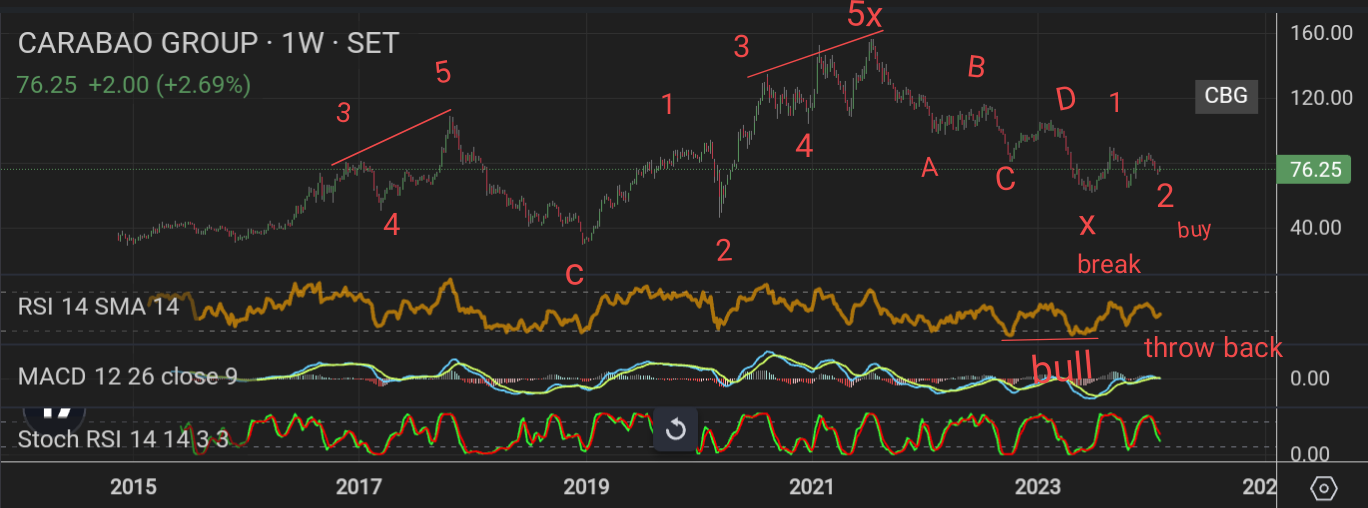Viewport: 1368px width, 508px height.
Task: Open chart settings hexagon icon
Action: pyautogui.click(x=1323, y=488)
